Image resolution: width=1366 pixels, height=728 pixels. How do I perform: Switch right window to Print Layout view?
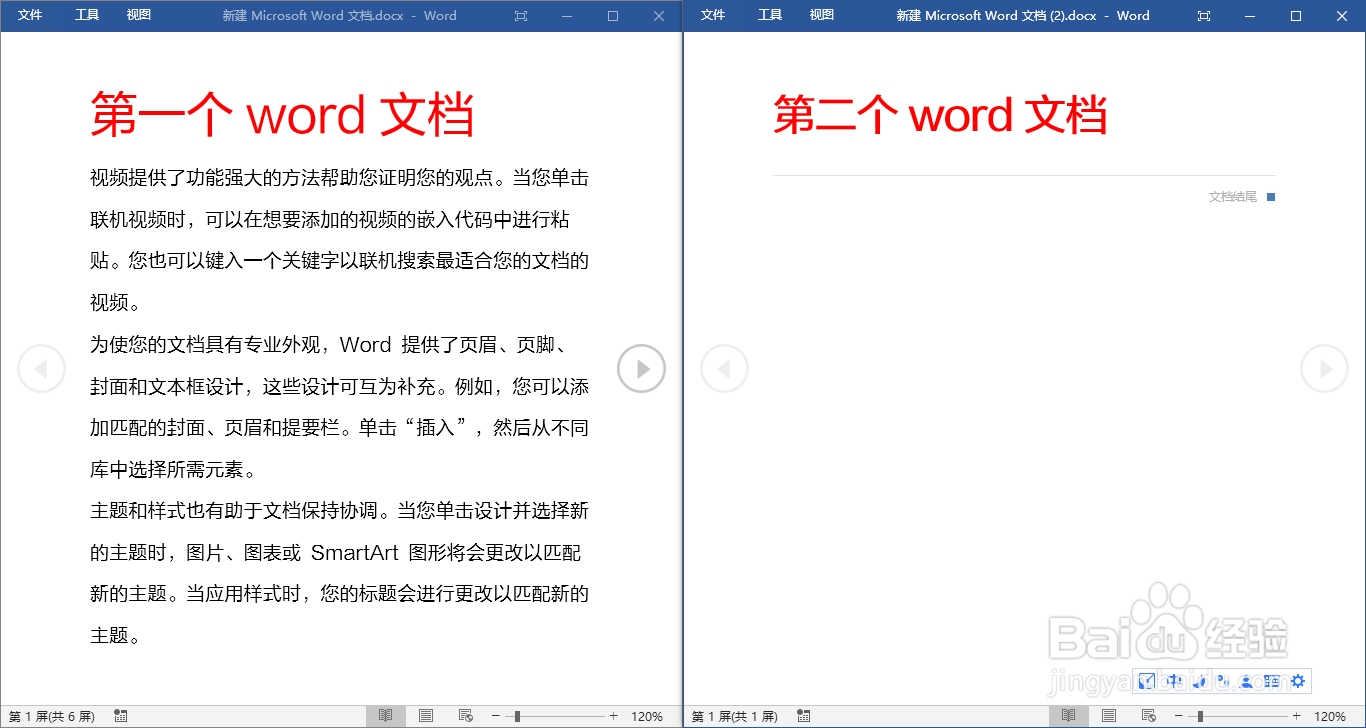click(1109, 716)
